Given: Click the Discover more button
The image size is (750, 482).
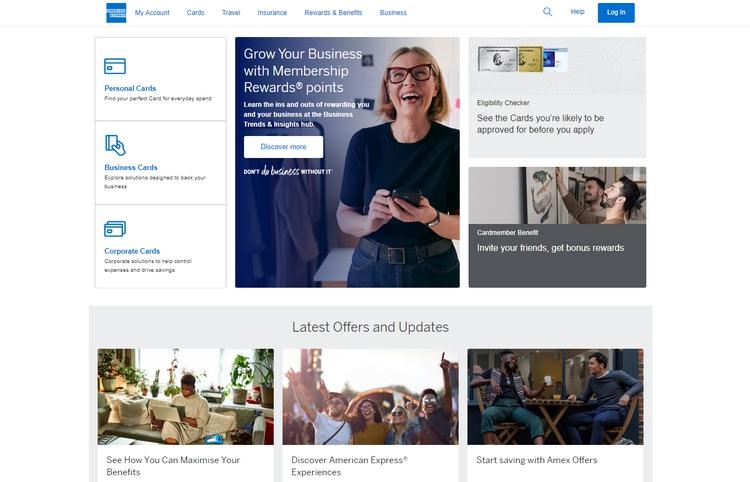Looking at the screenshot, I should point(283,147).
